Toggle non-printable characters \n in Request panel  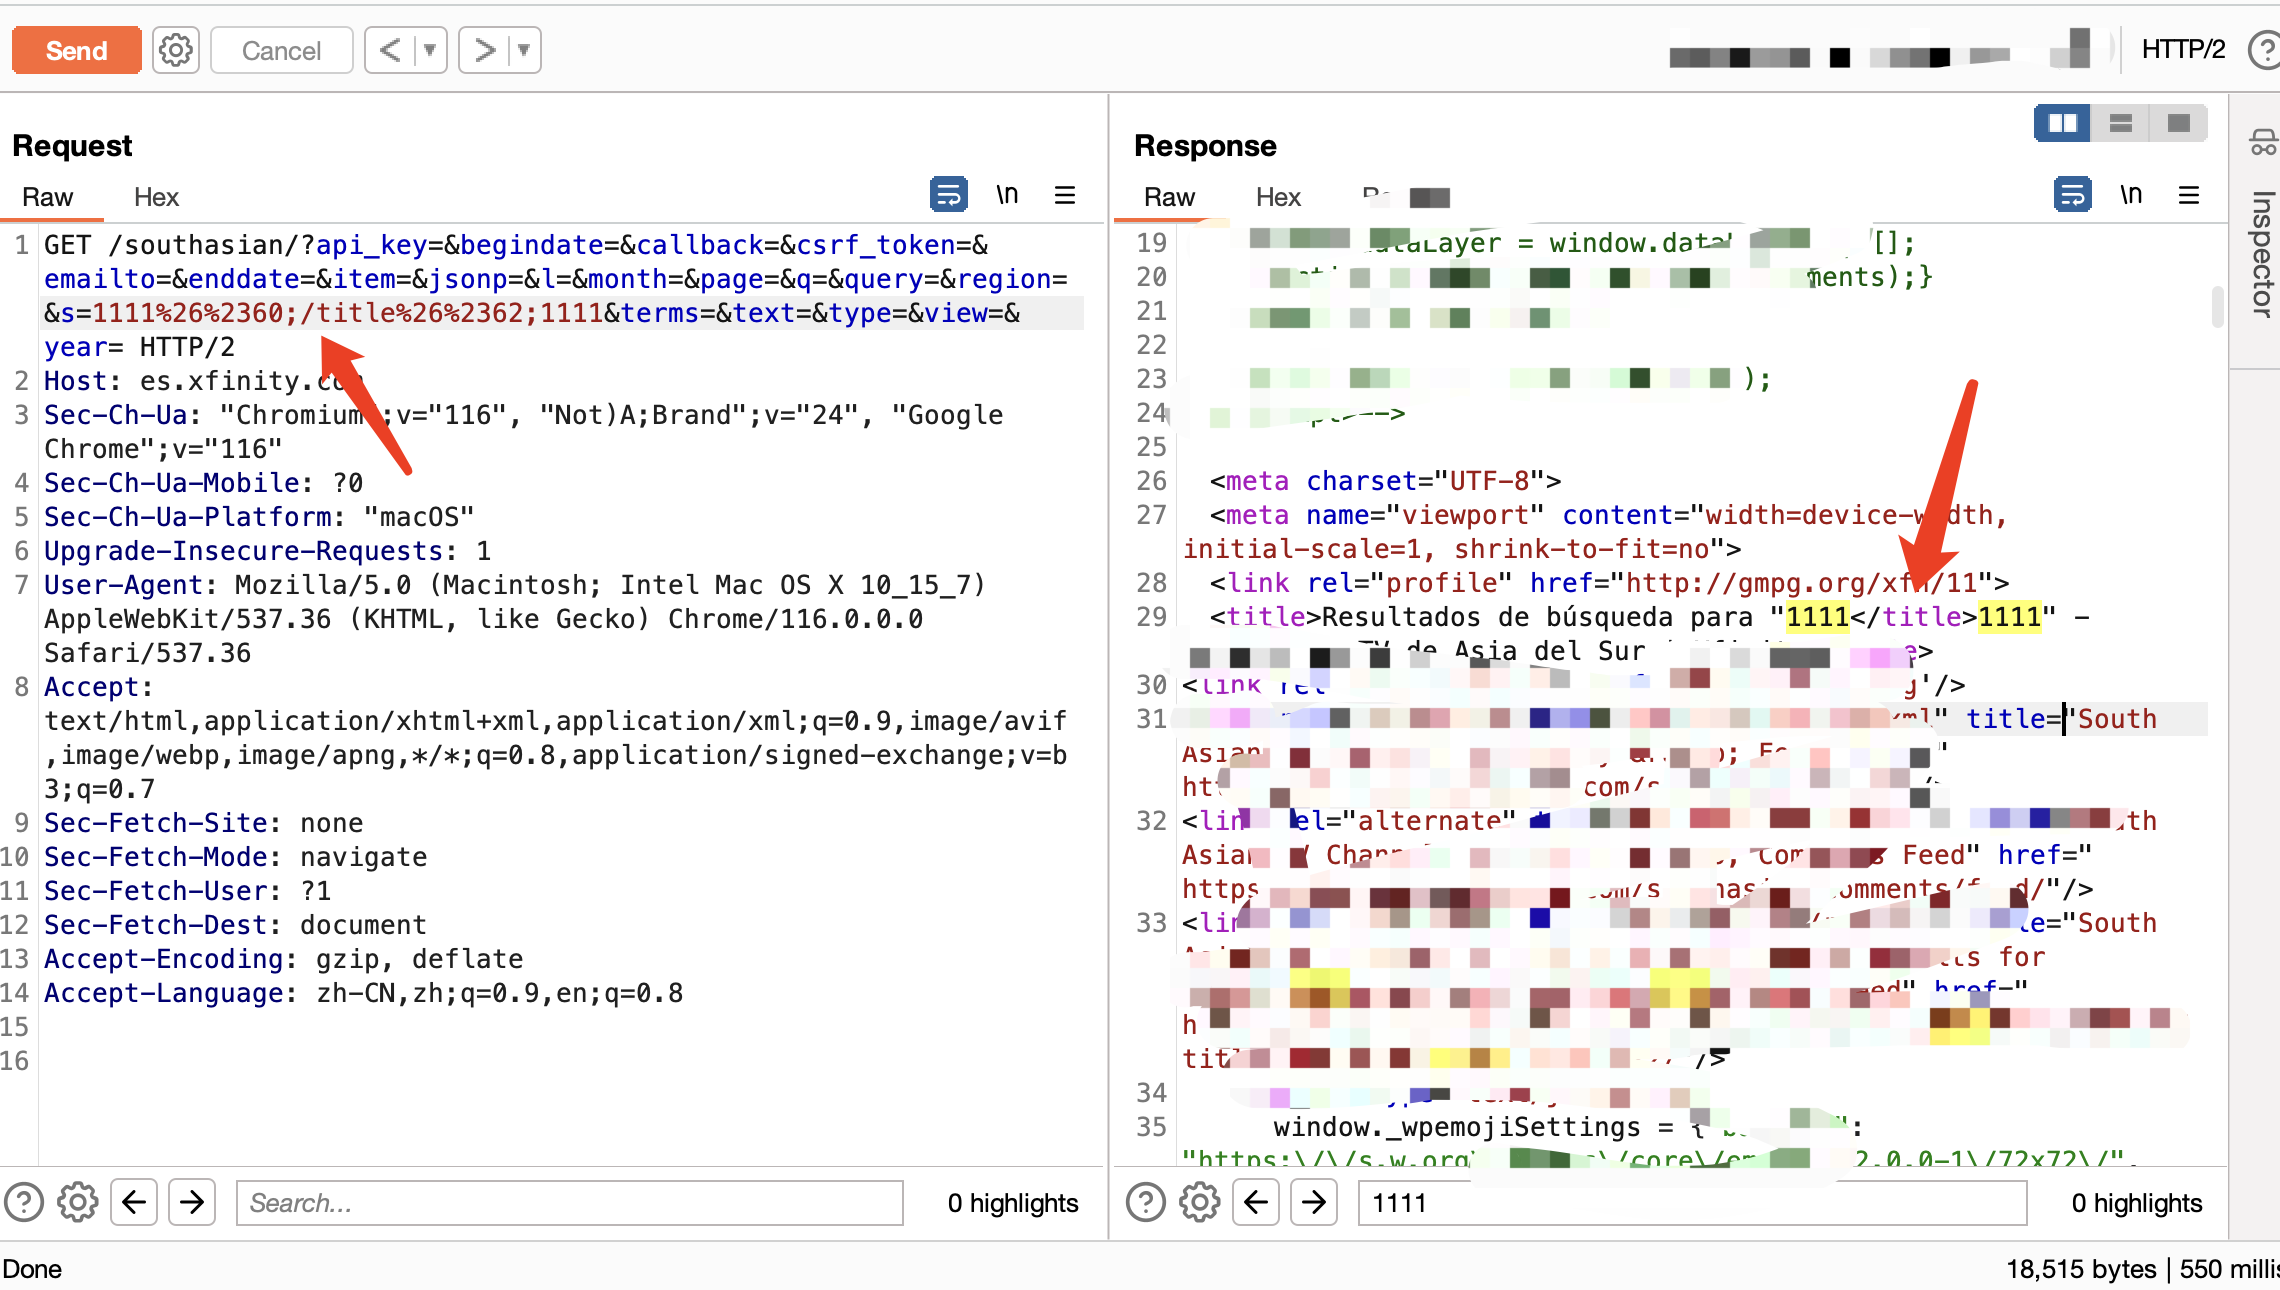coord(1007,194)
